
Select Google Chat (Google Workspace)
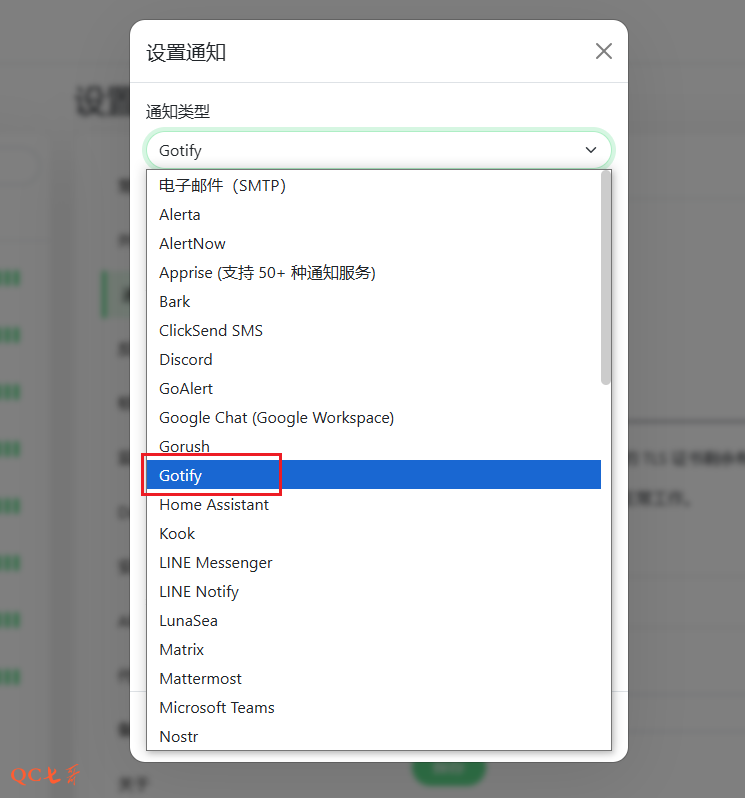(276, 417)
